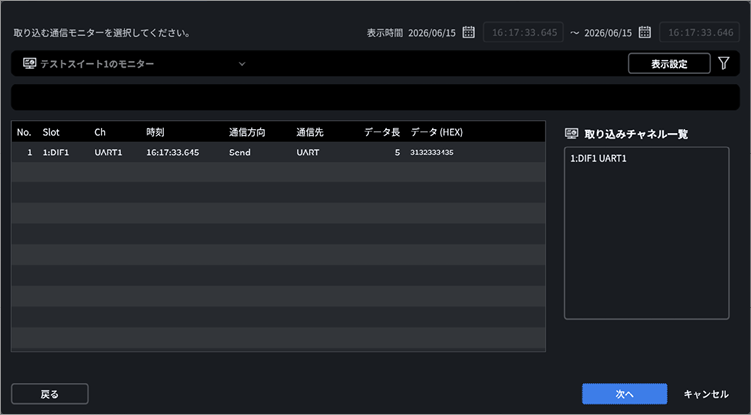This screenshot has width=751, height=415.
Task: Click the データ長 column header
Action: [382, 132]
